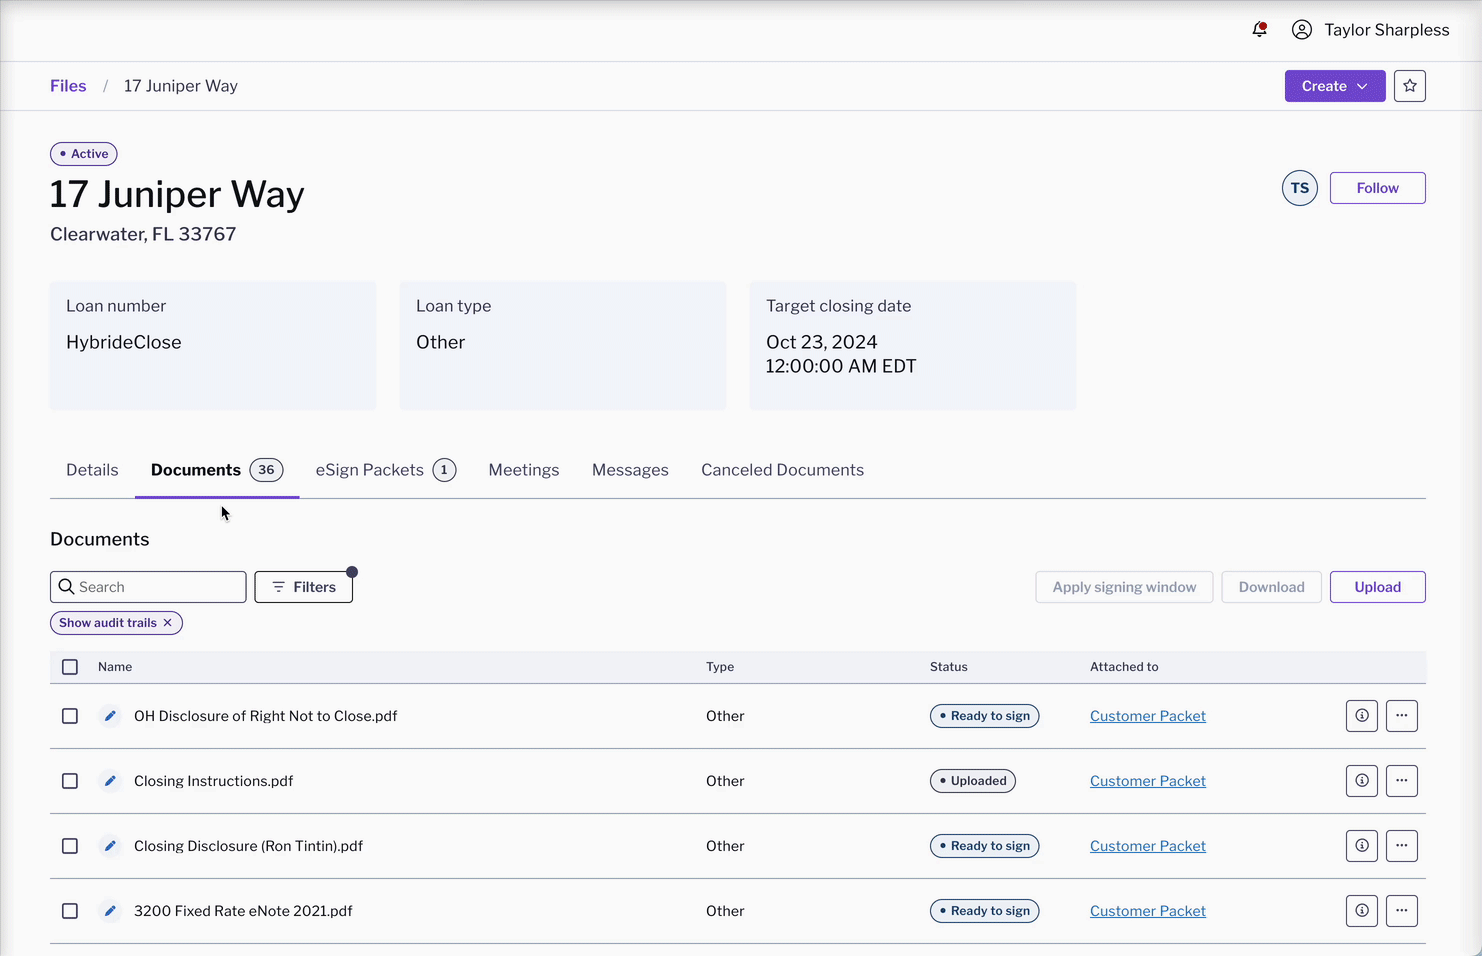Open more options for OH Disclosure document
The image size is (1482, 956).
click(x=1402, y=716)
